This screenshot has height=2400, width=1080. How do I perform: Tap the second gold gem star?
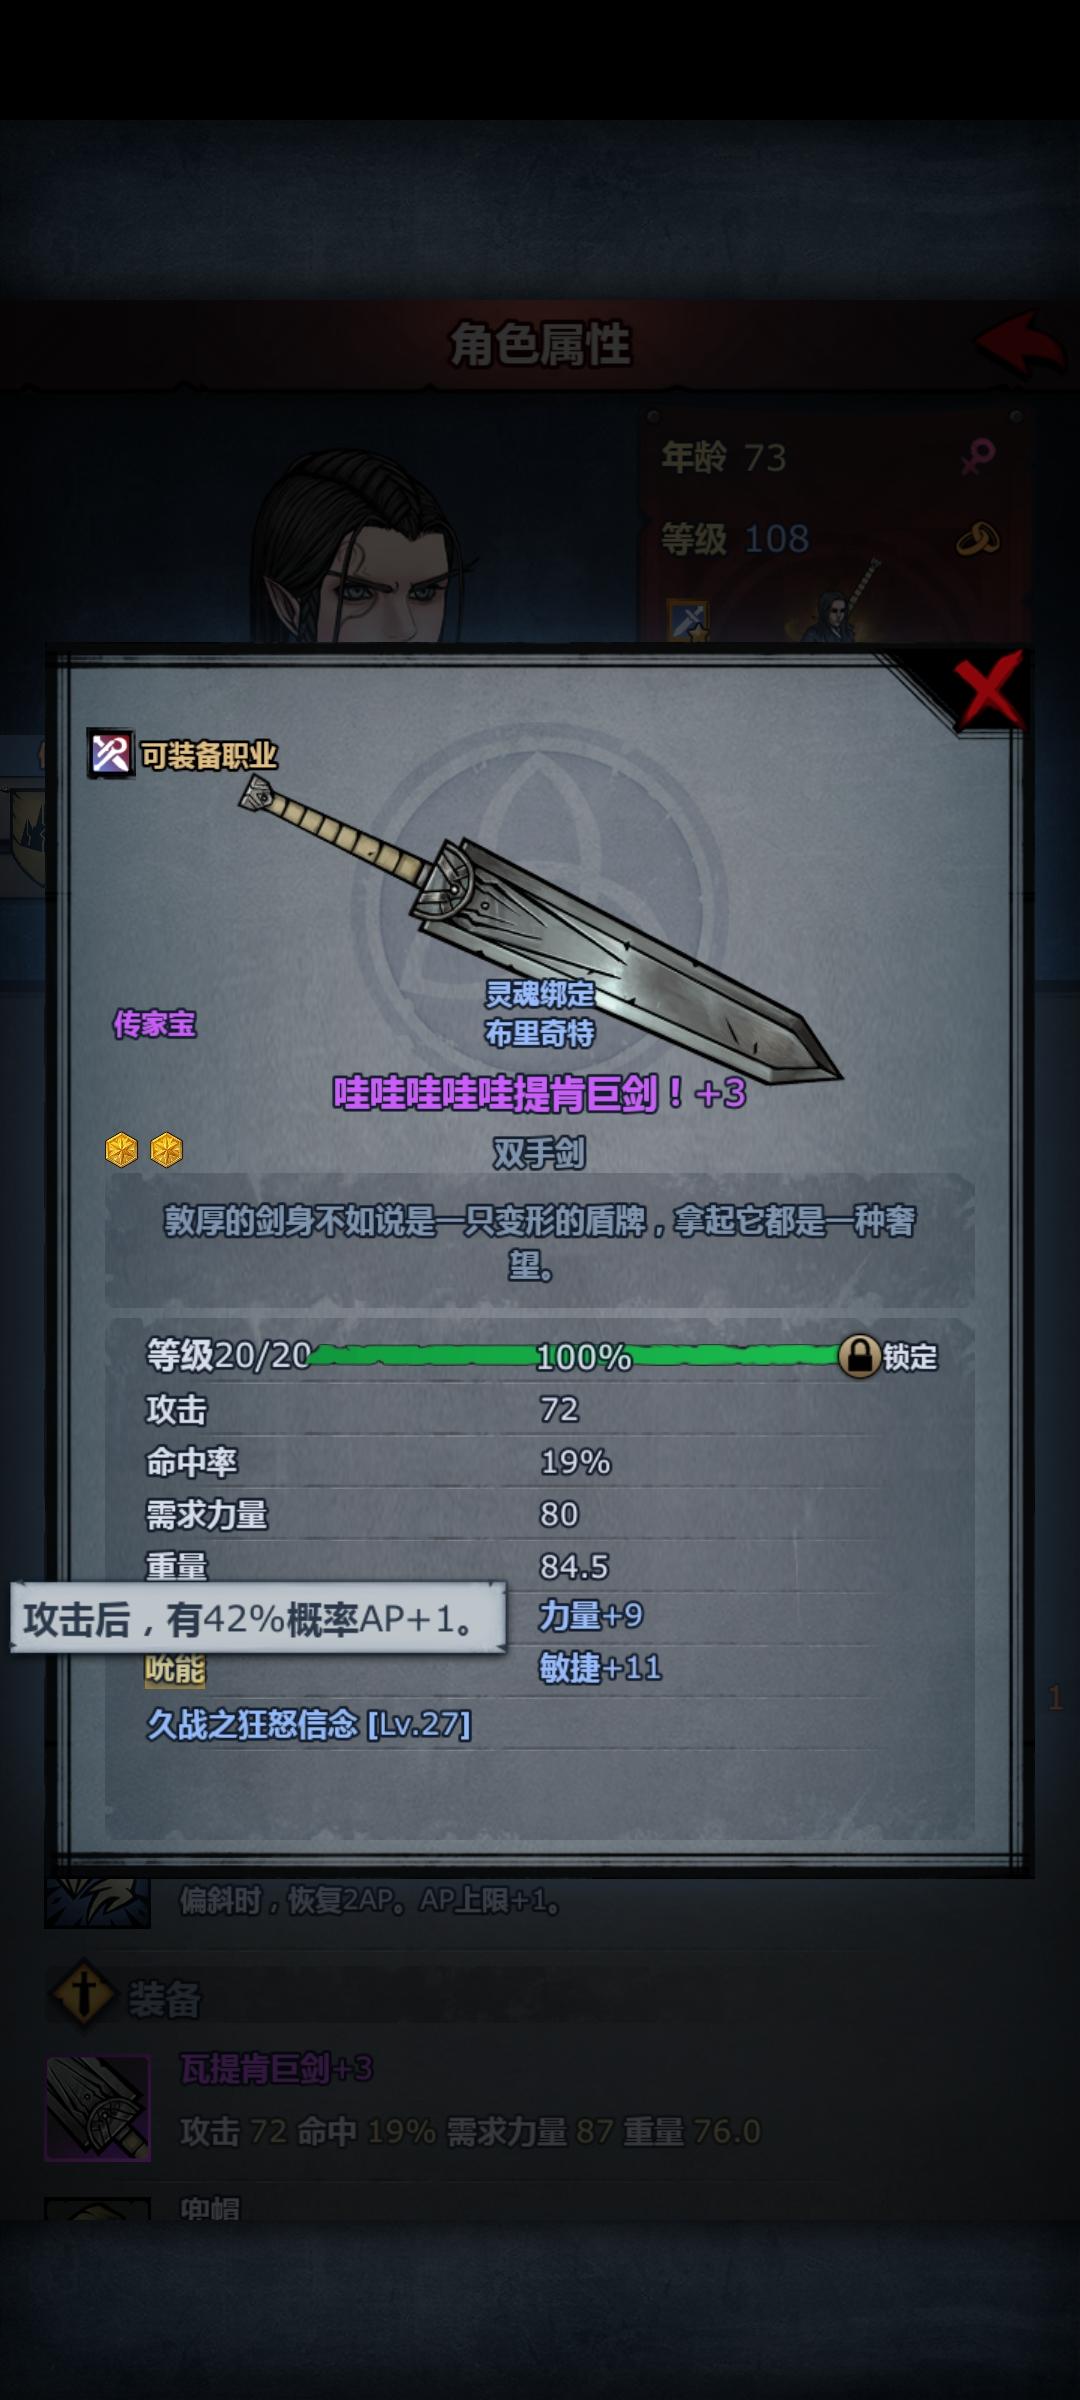pos(166,1150)
